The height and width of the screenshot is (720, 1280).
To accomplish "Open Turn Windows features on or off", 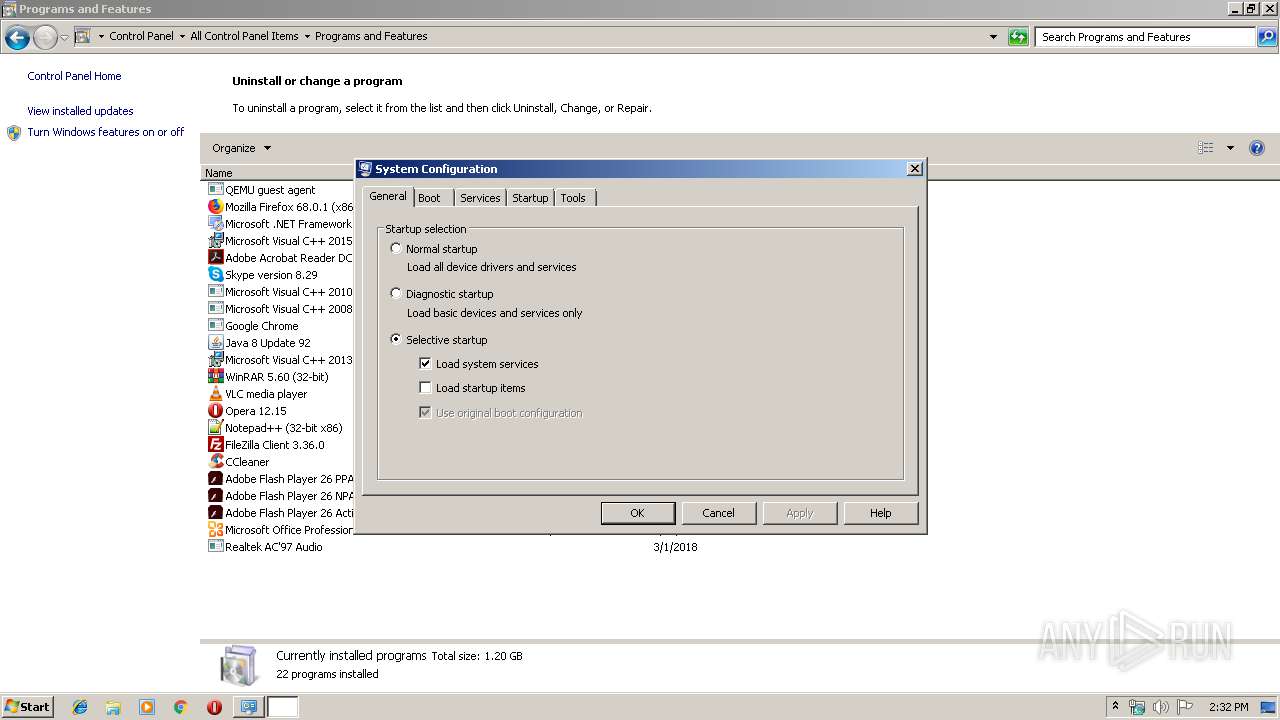I will click(x=105, y=132).
